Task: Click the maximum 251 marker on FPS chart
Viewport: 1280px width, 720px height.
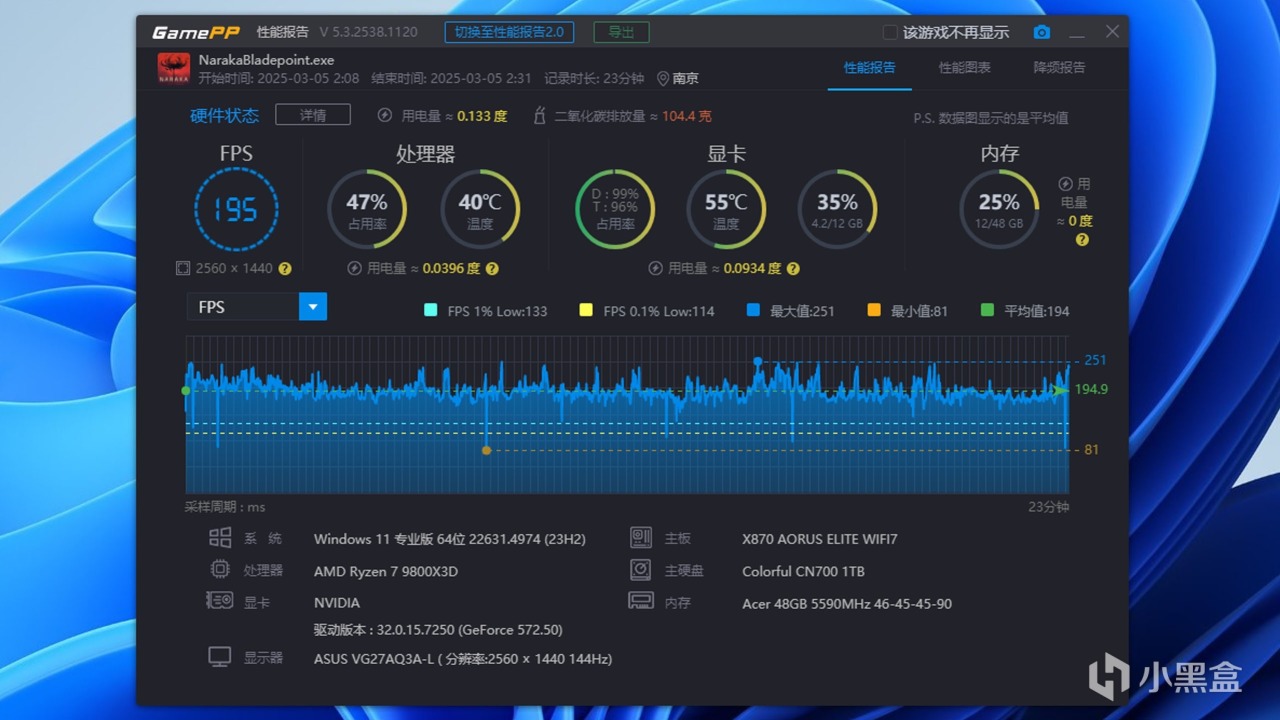Action: pyautogui.click(x=757, y=361)
